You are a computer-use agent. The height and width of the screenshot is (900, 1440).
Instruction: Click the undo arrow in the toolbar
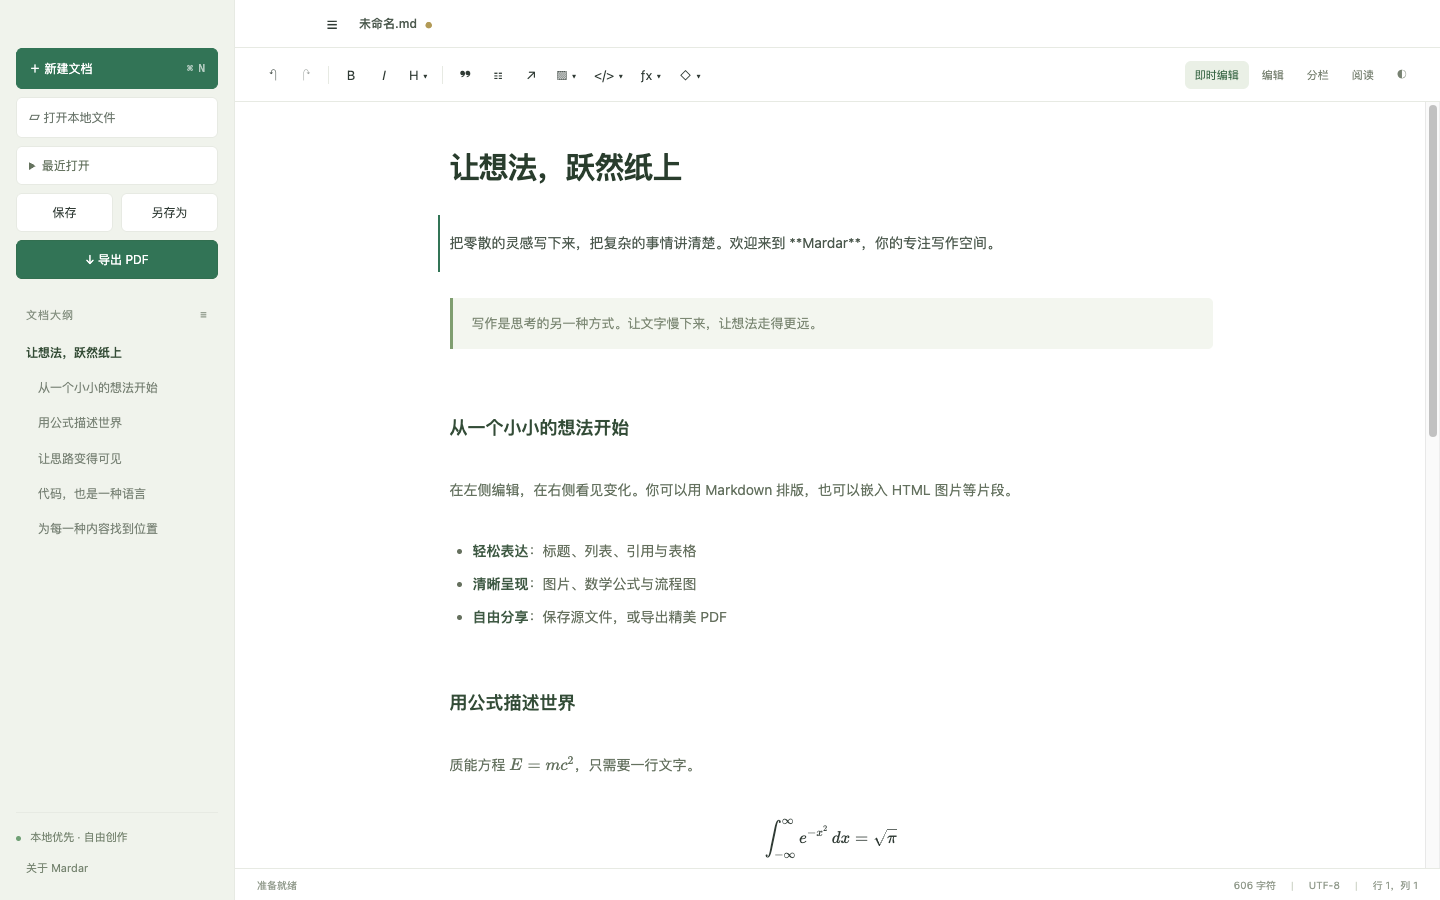[273, 75]
